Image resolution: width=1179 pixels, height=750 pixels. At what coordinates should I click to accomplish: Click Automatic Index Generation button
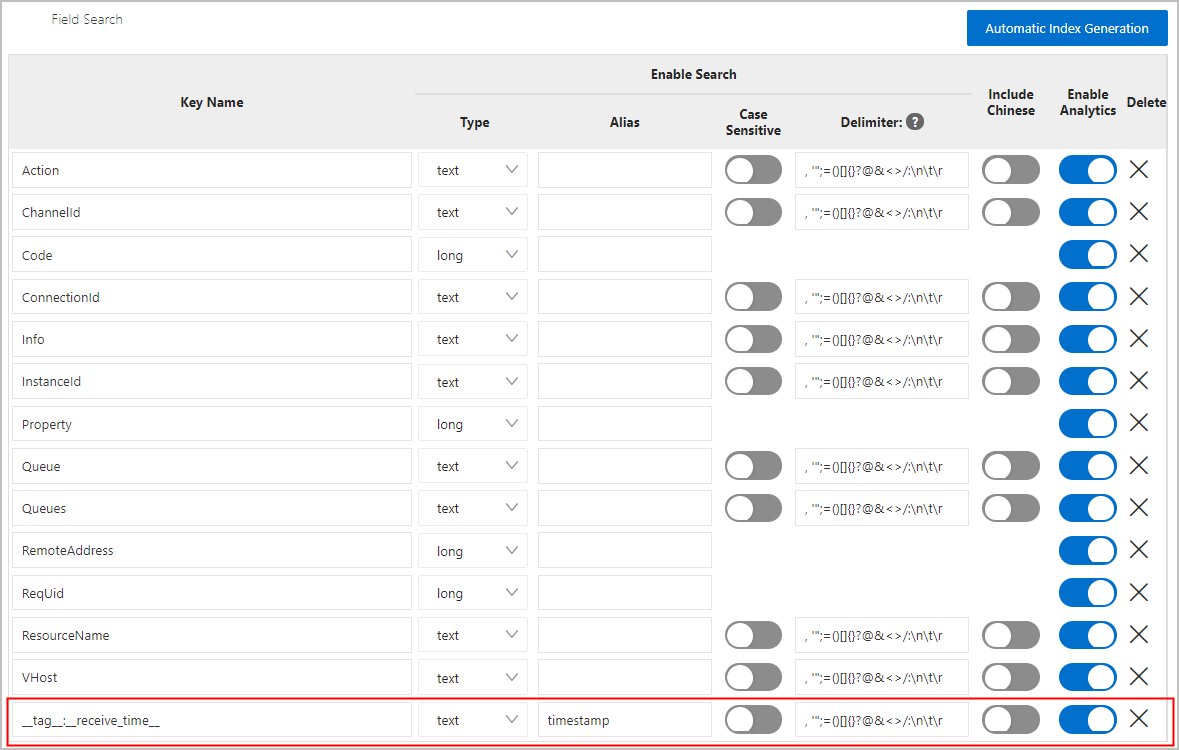(x=1067, y=28)
